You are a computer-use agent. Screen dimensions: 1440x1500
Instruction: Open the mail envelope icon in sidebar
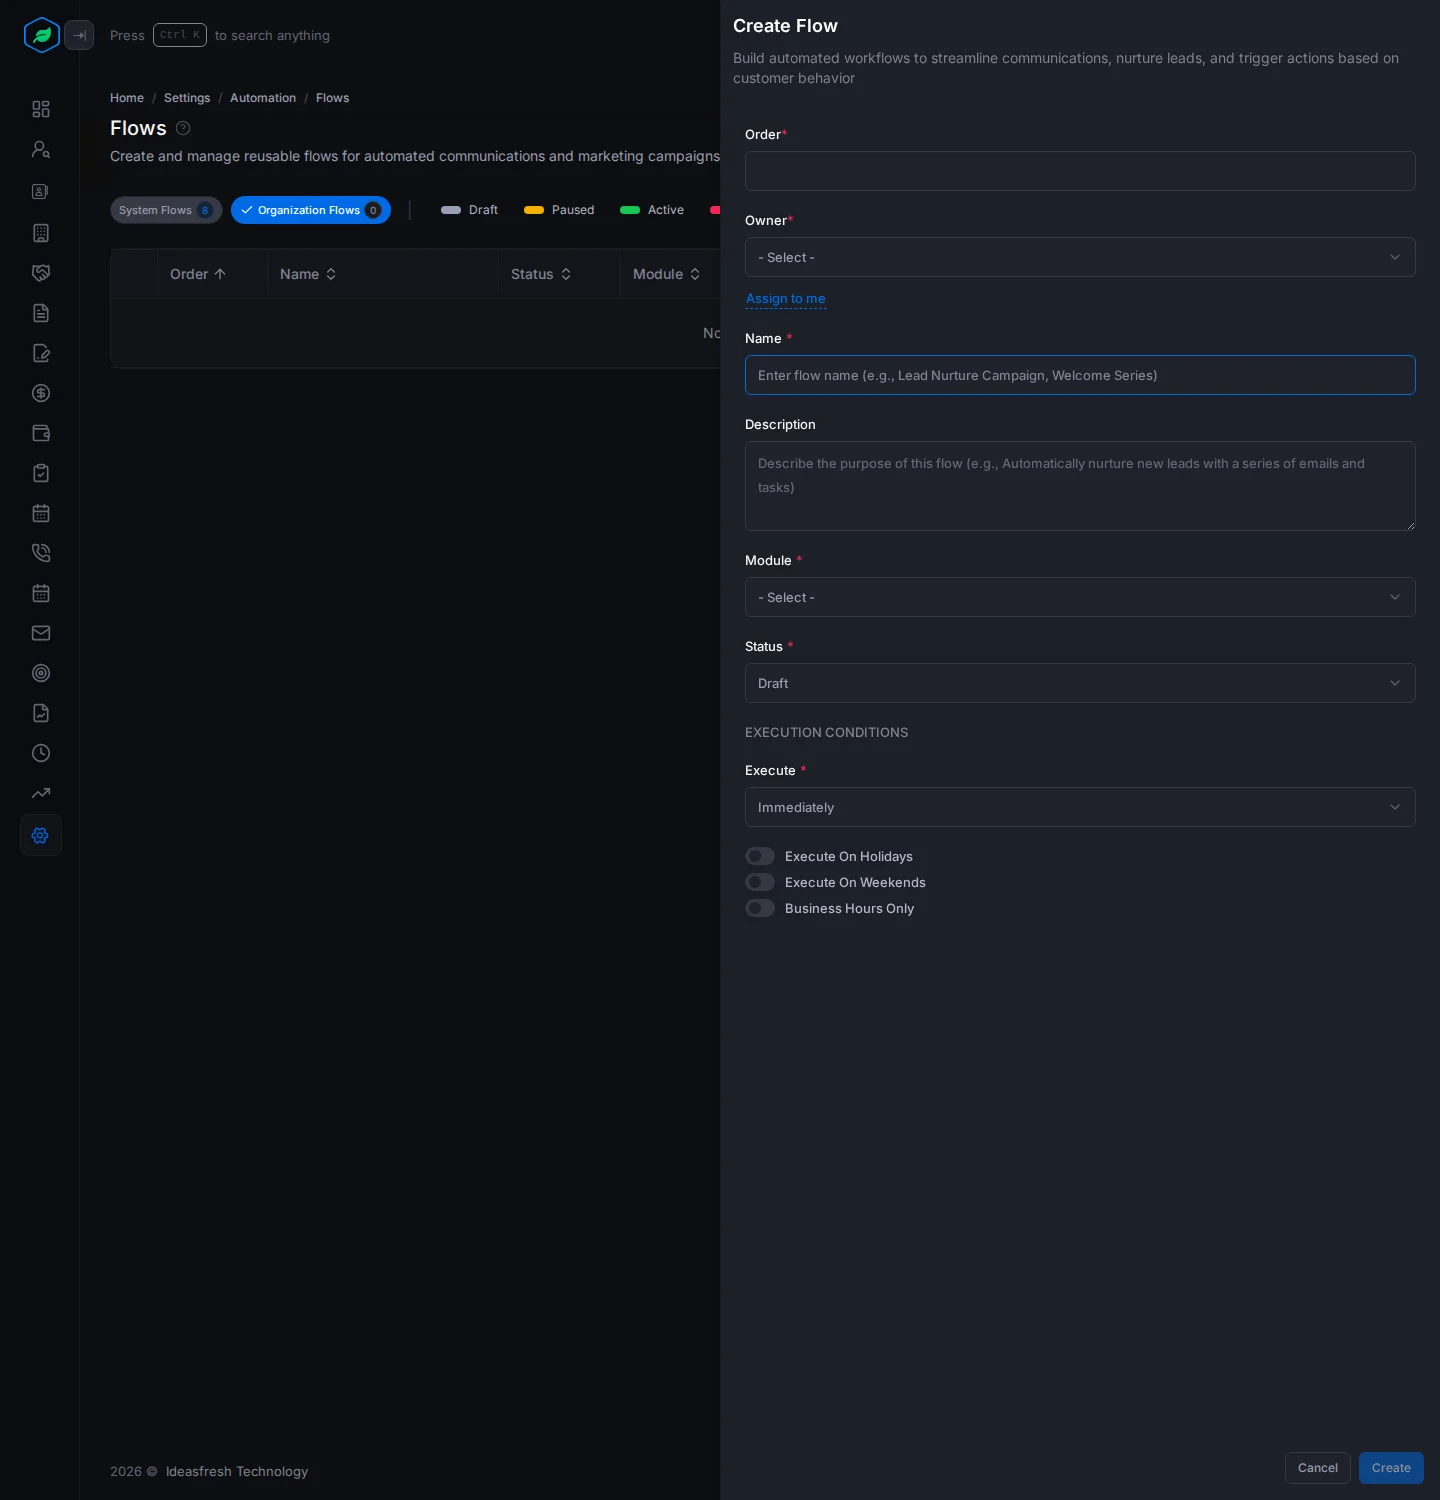(x=41, y=633)
